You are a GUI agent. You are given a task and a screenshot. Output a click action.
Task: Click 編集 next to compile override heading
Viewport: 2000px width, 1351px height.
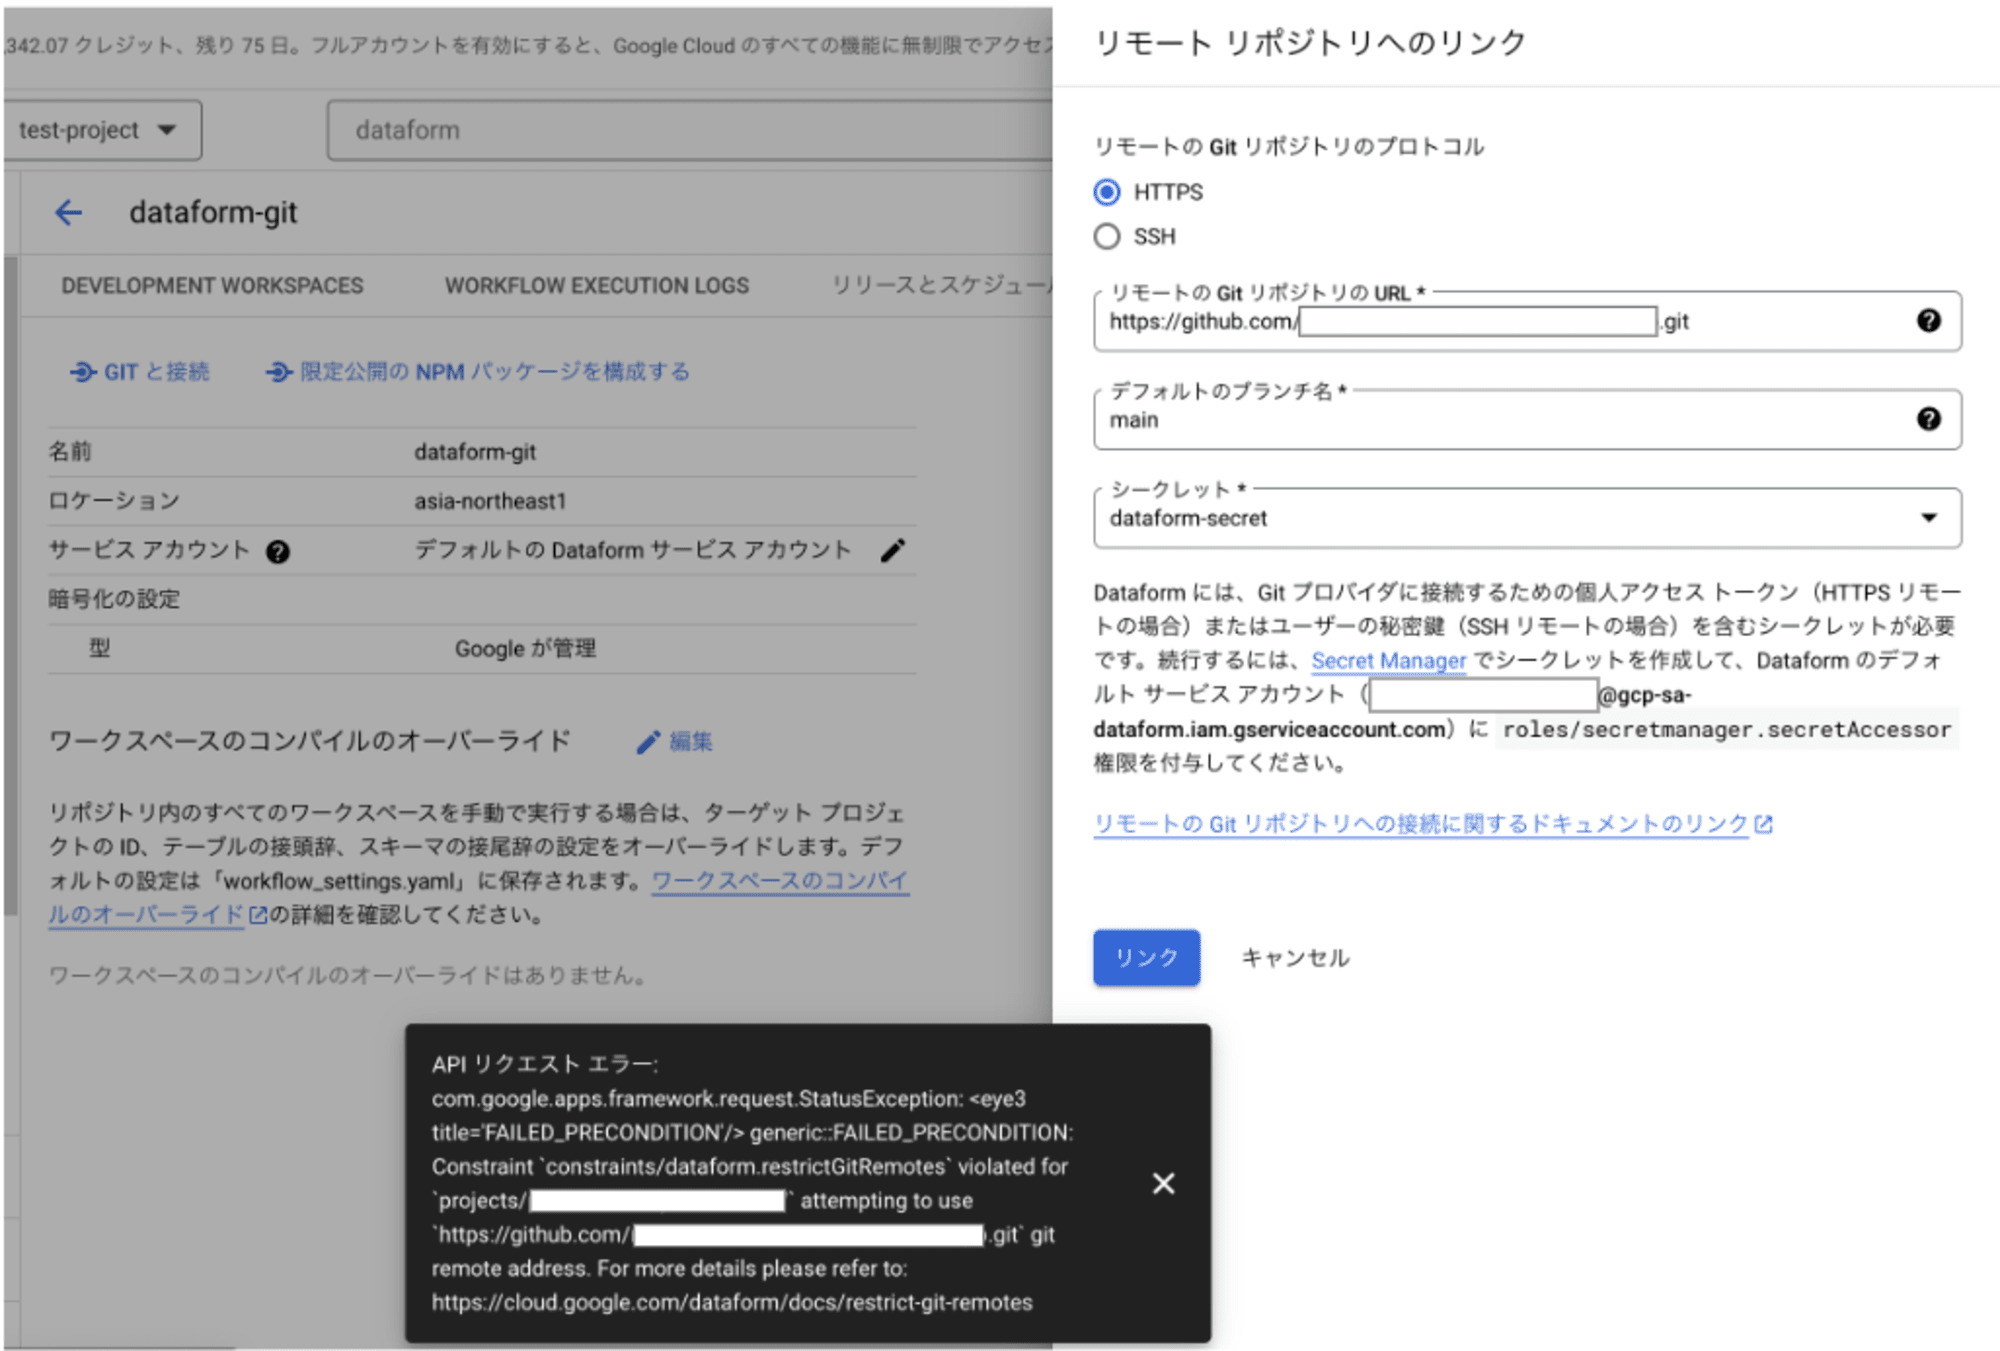[675, 742]
